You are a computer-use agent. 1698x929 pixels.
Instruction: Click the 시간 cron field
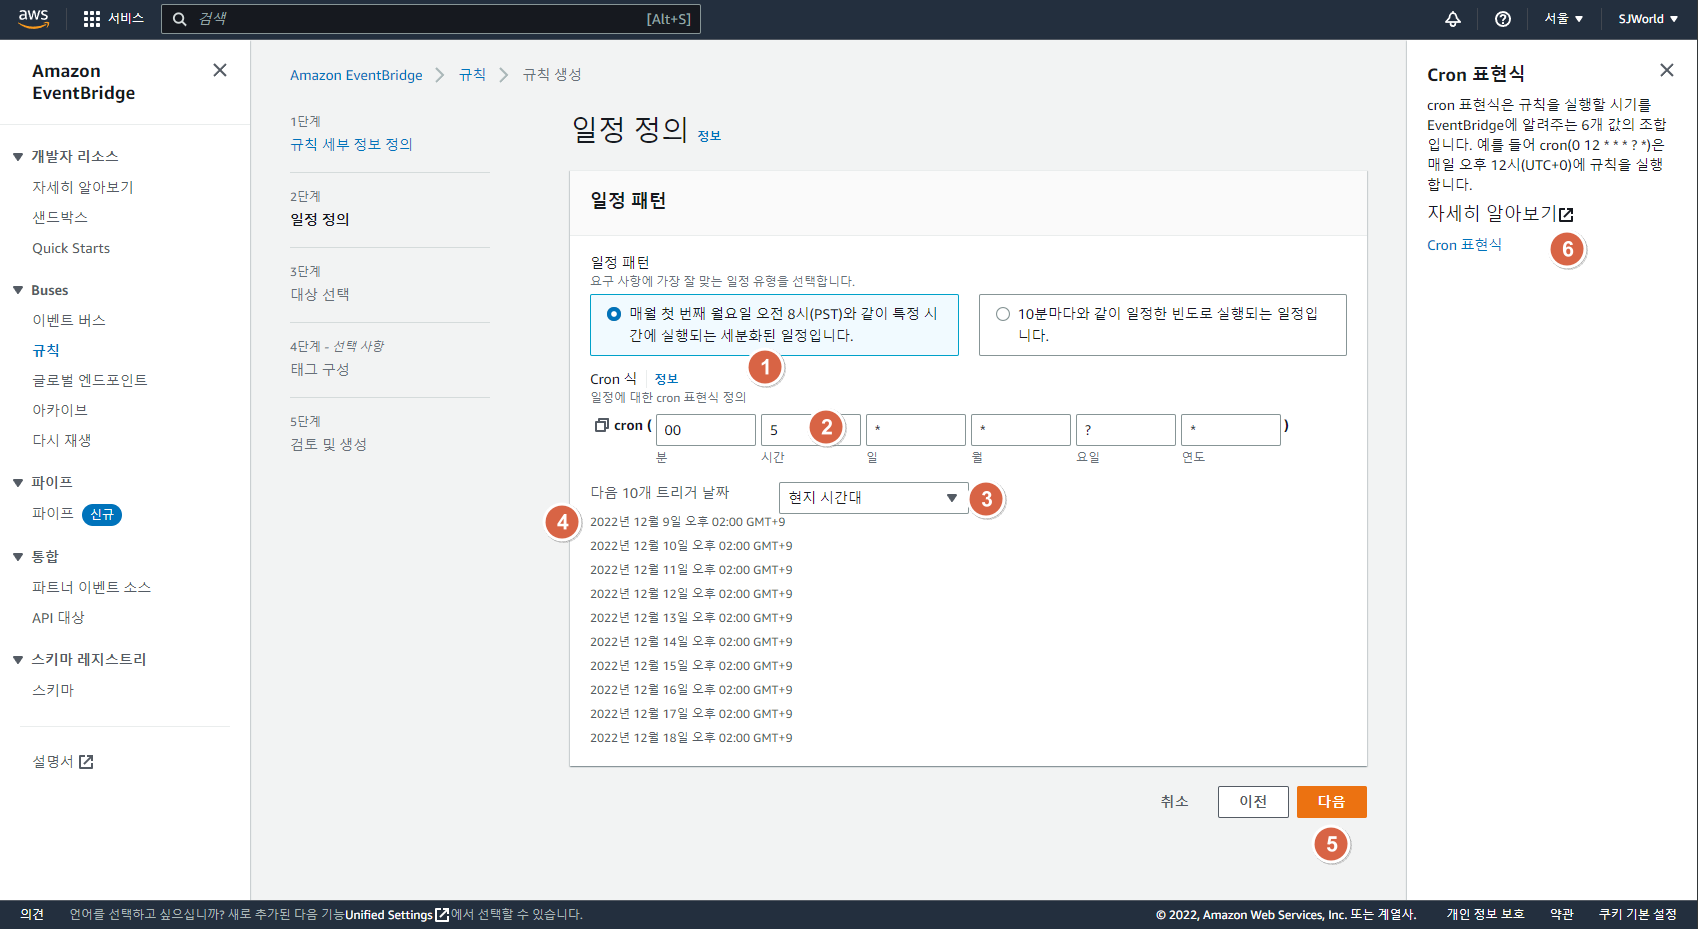pos(811,430)
